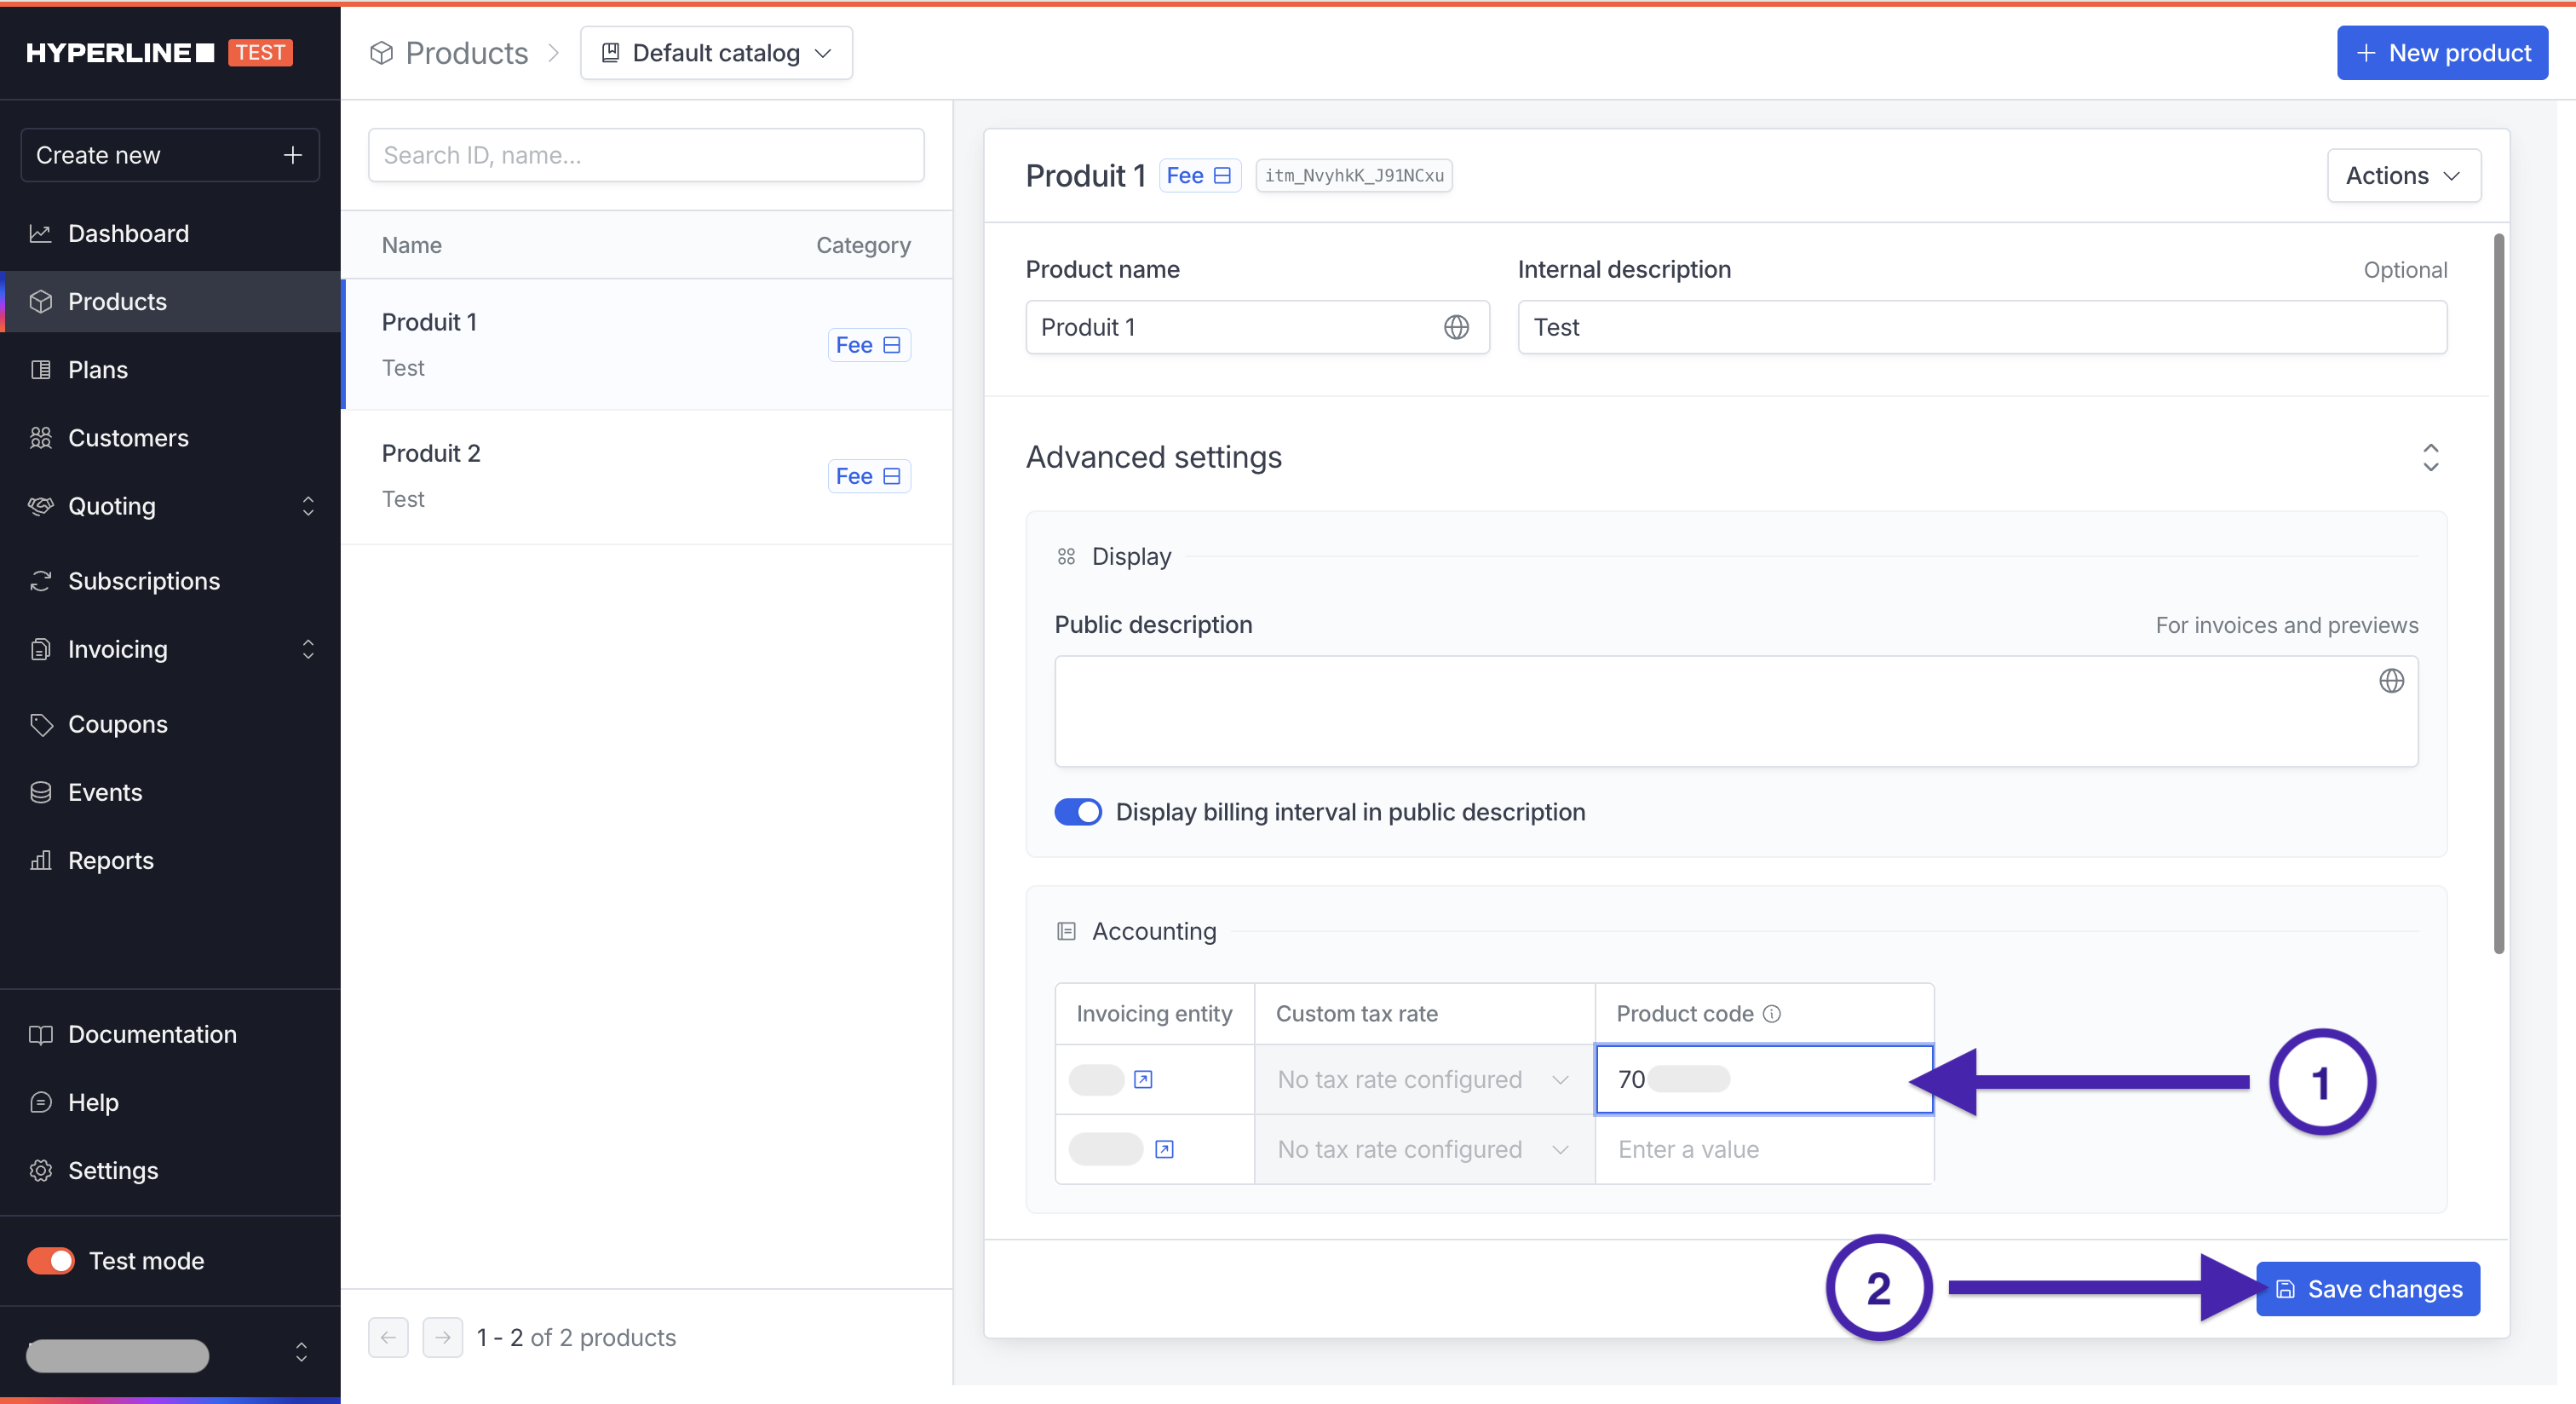Click the globe icon in Public description box
Screen dimensions: 2576x1404
[2391, 681]
